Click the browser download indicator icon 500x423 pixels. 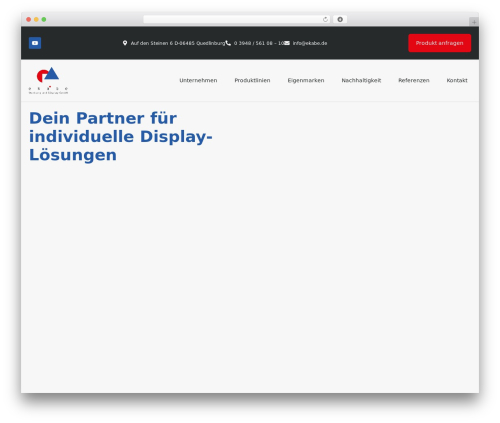pos(340,19)
